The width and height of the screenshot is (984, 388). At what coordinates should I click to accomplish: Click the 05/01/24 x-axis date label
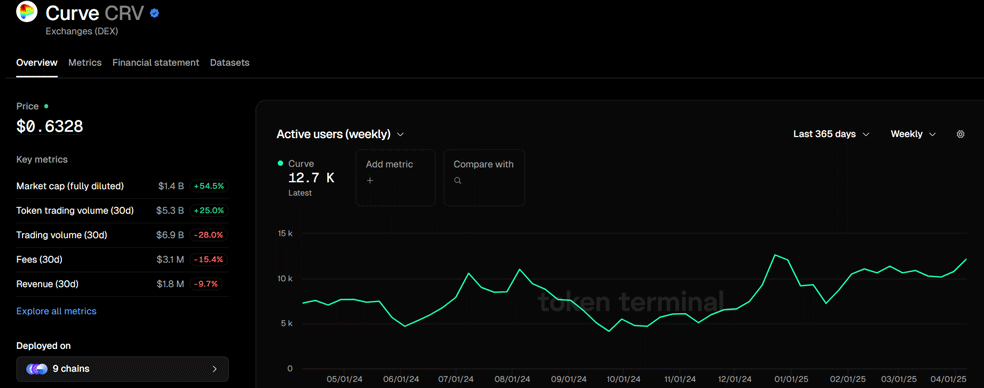(345, 380)
